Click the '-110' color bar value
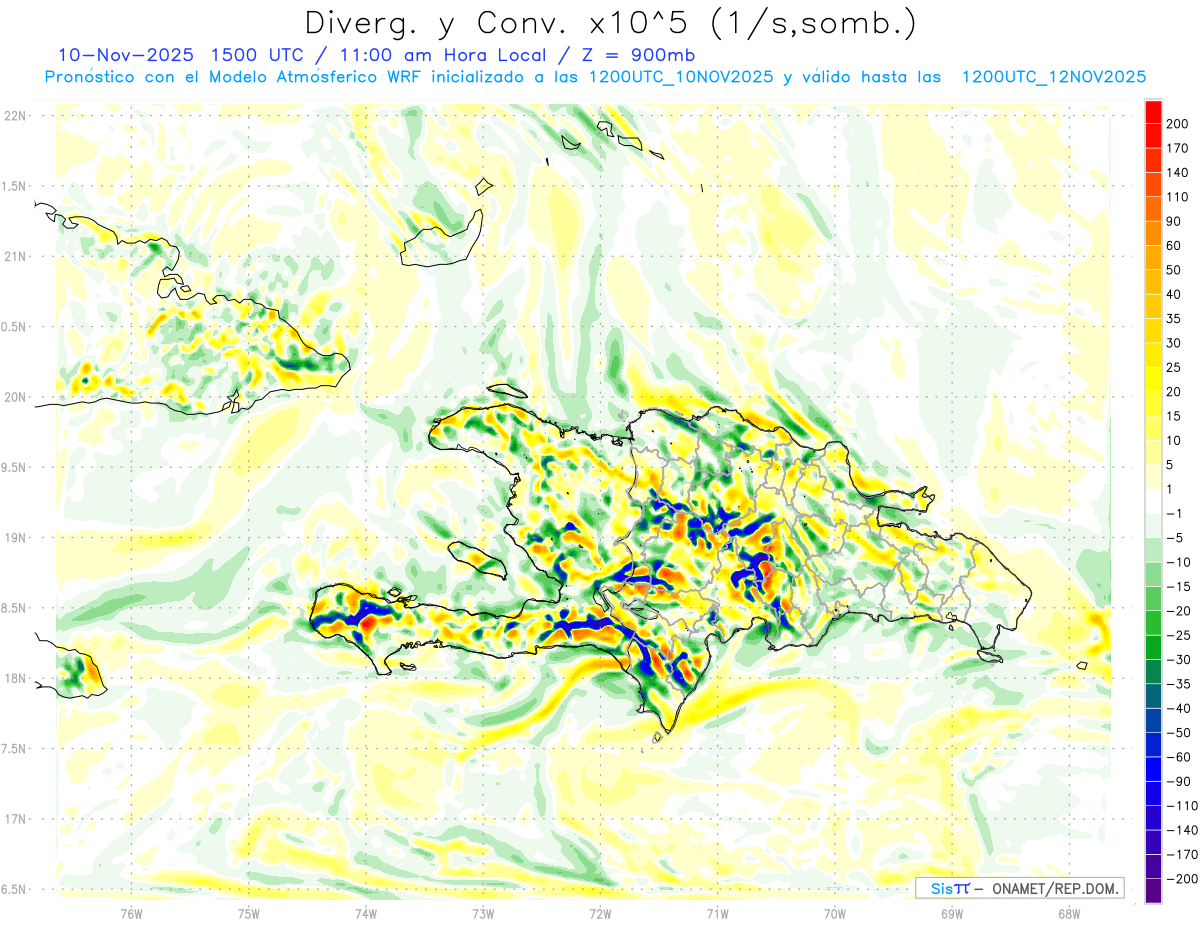1200x927 pixels. point(1182,807)
